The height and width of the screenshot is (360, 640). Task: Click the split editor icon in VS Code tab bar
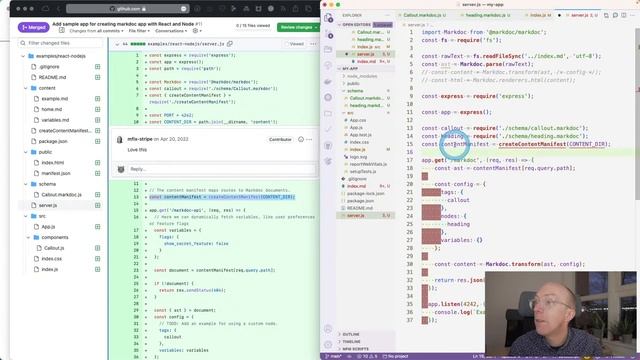coord(624,15)
